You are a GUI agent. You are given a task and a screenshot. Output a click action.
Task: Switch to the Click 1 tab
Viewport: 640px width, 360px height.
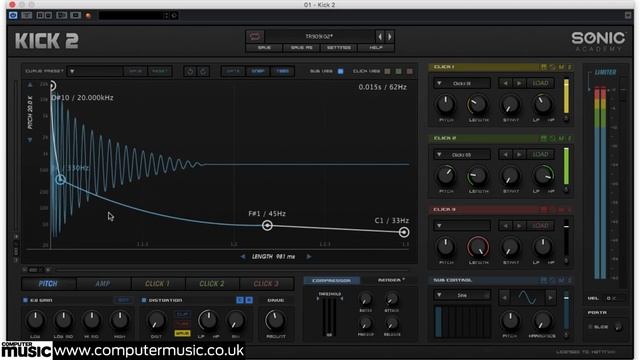pos(158,284)
